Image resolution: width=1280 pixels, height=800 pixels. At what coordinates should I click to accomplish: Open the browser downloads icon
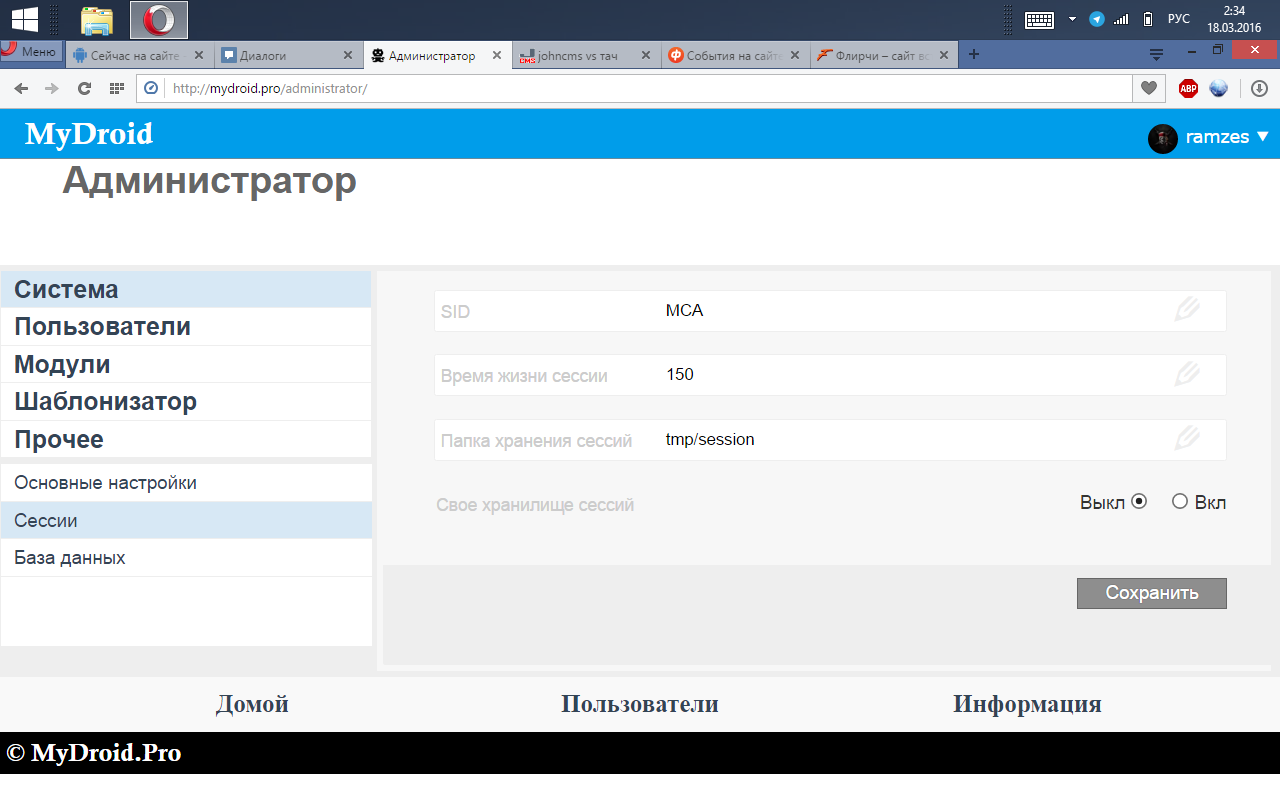click(x=1259, y=89)
